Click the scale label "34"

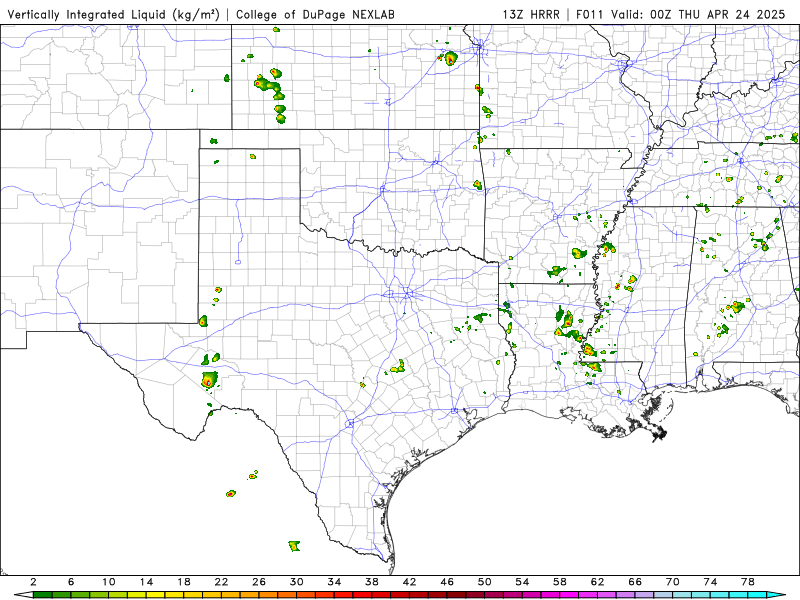tap(335, 582)
